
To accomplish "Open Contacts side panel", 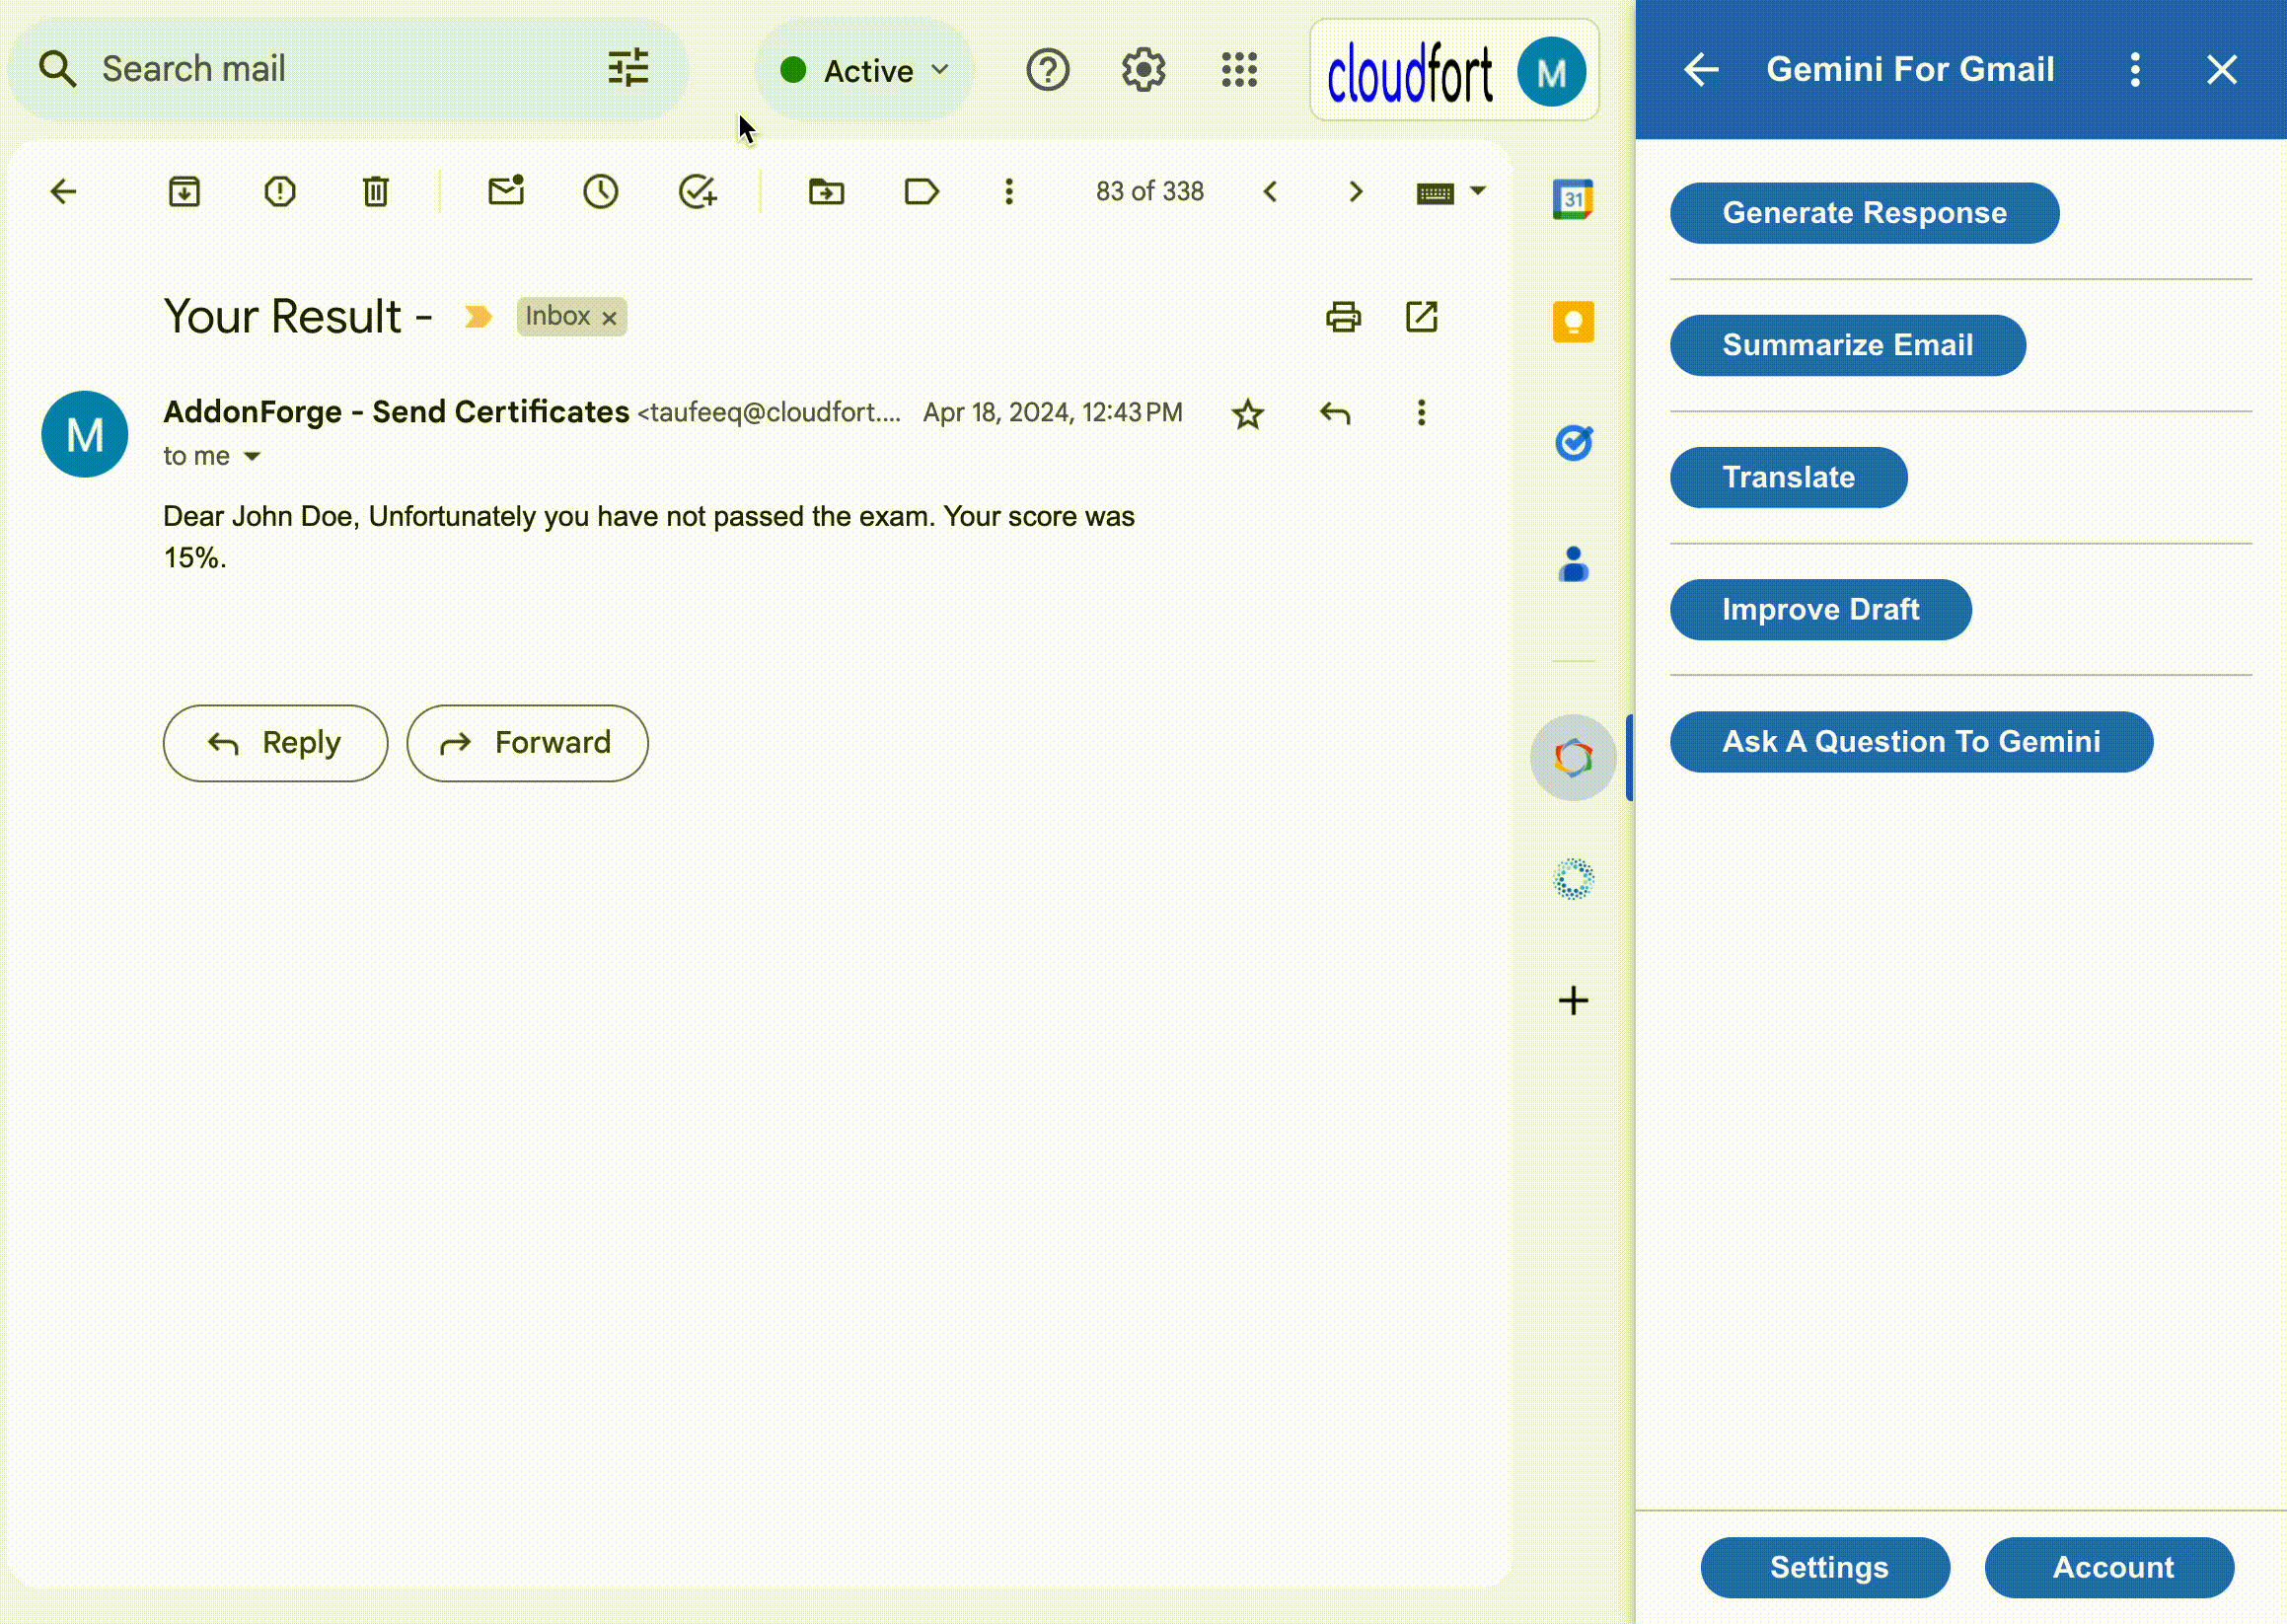I will coord(1573,564).
